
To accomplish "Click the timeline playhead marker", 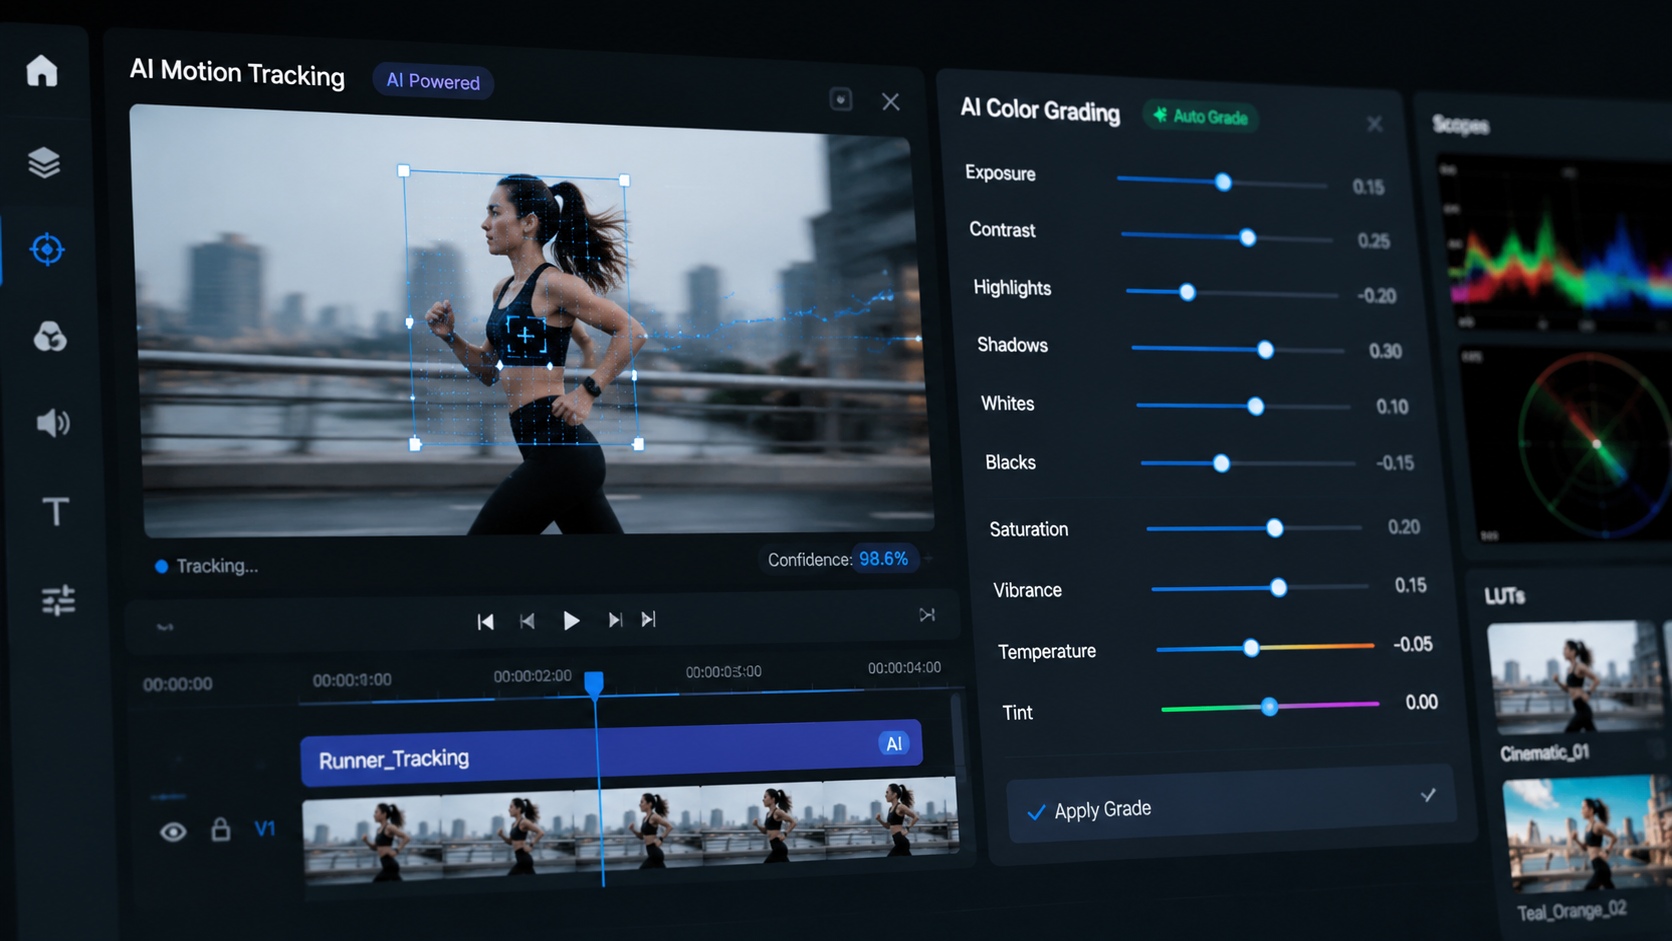I will [594, 684].
